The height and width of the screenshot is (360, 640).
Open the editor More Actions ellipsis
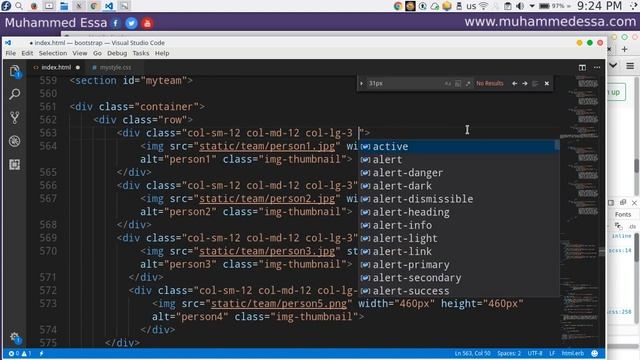click(597, 67)
